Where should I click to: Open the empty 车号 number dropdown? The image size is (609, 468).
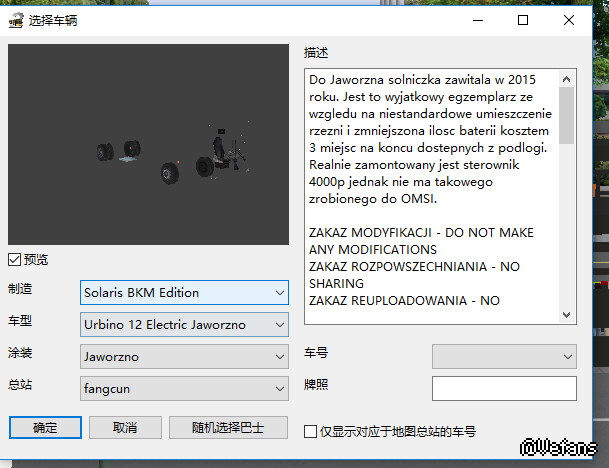(504, 357)
